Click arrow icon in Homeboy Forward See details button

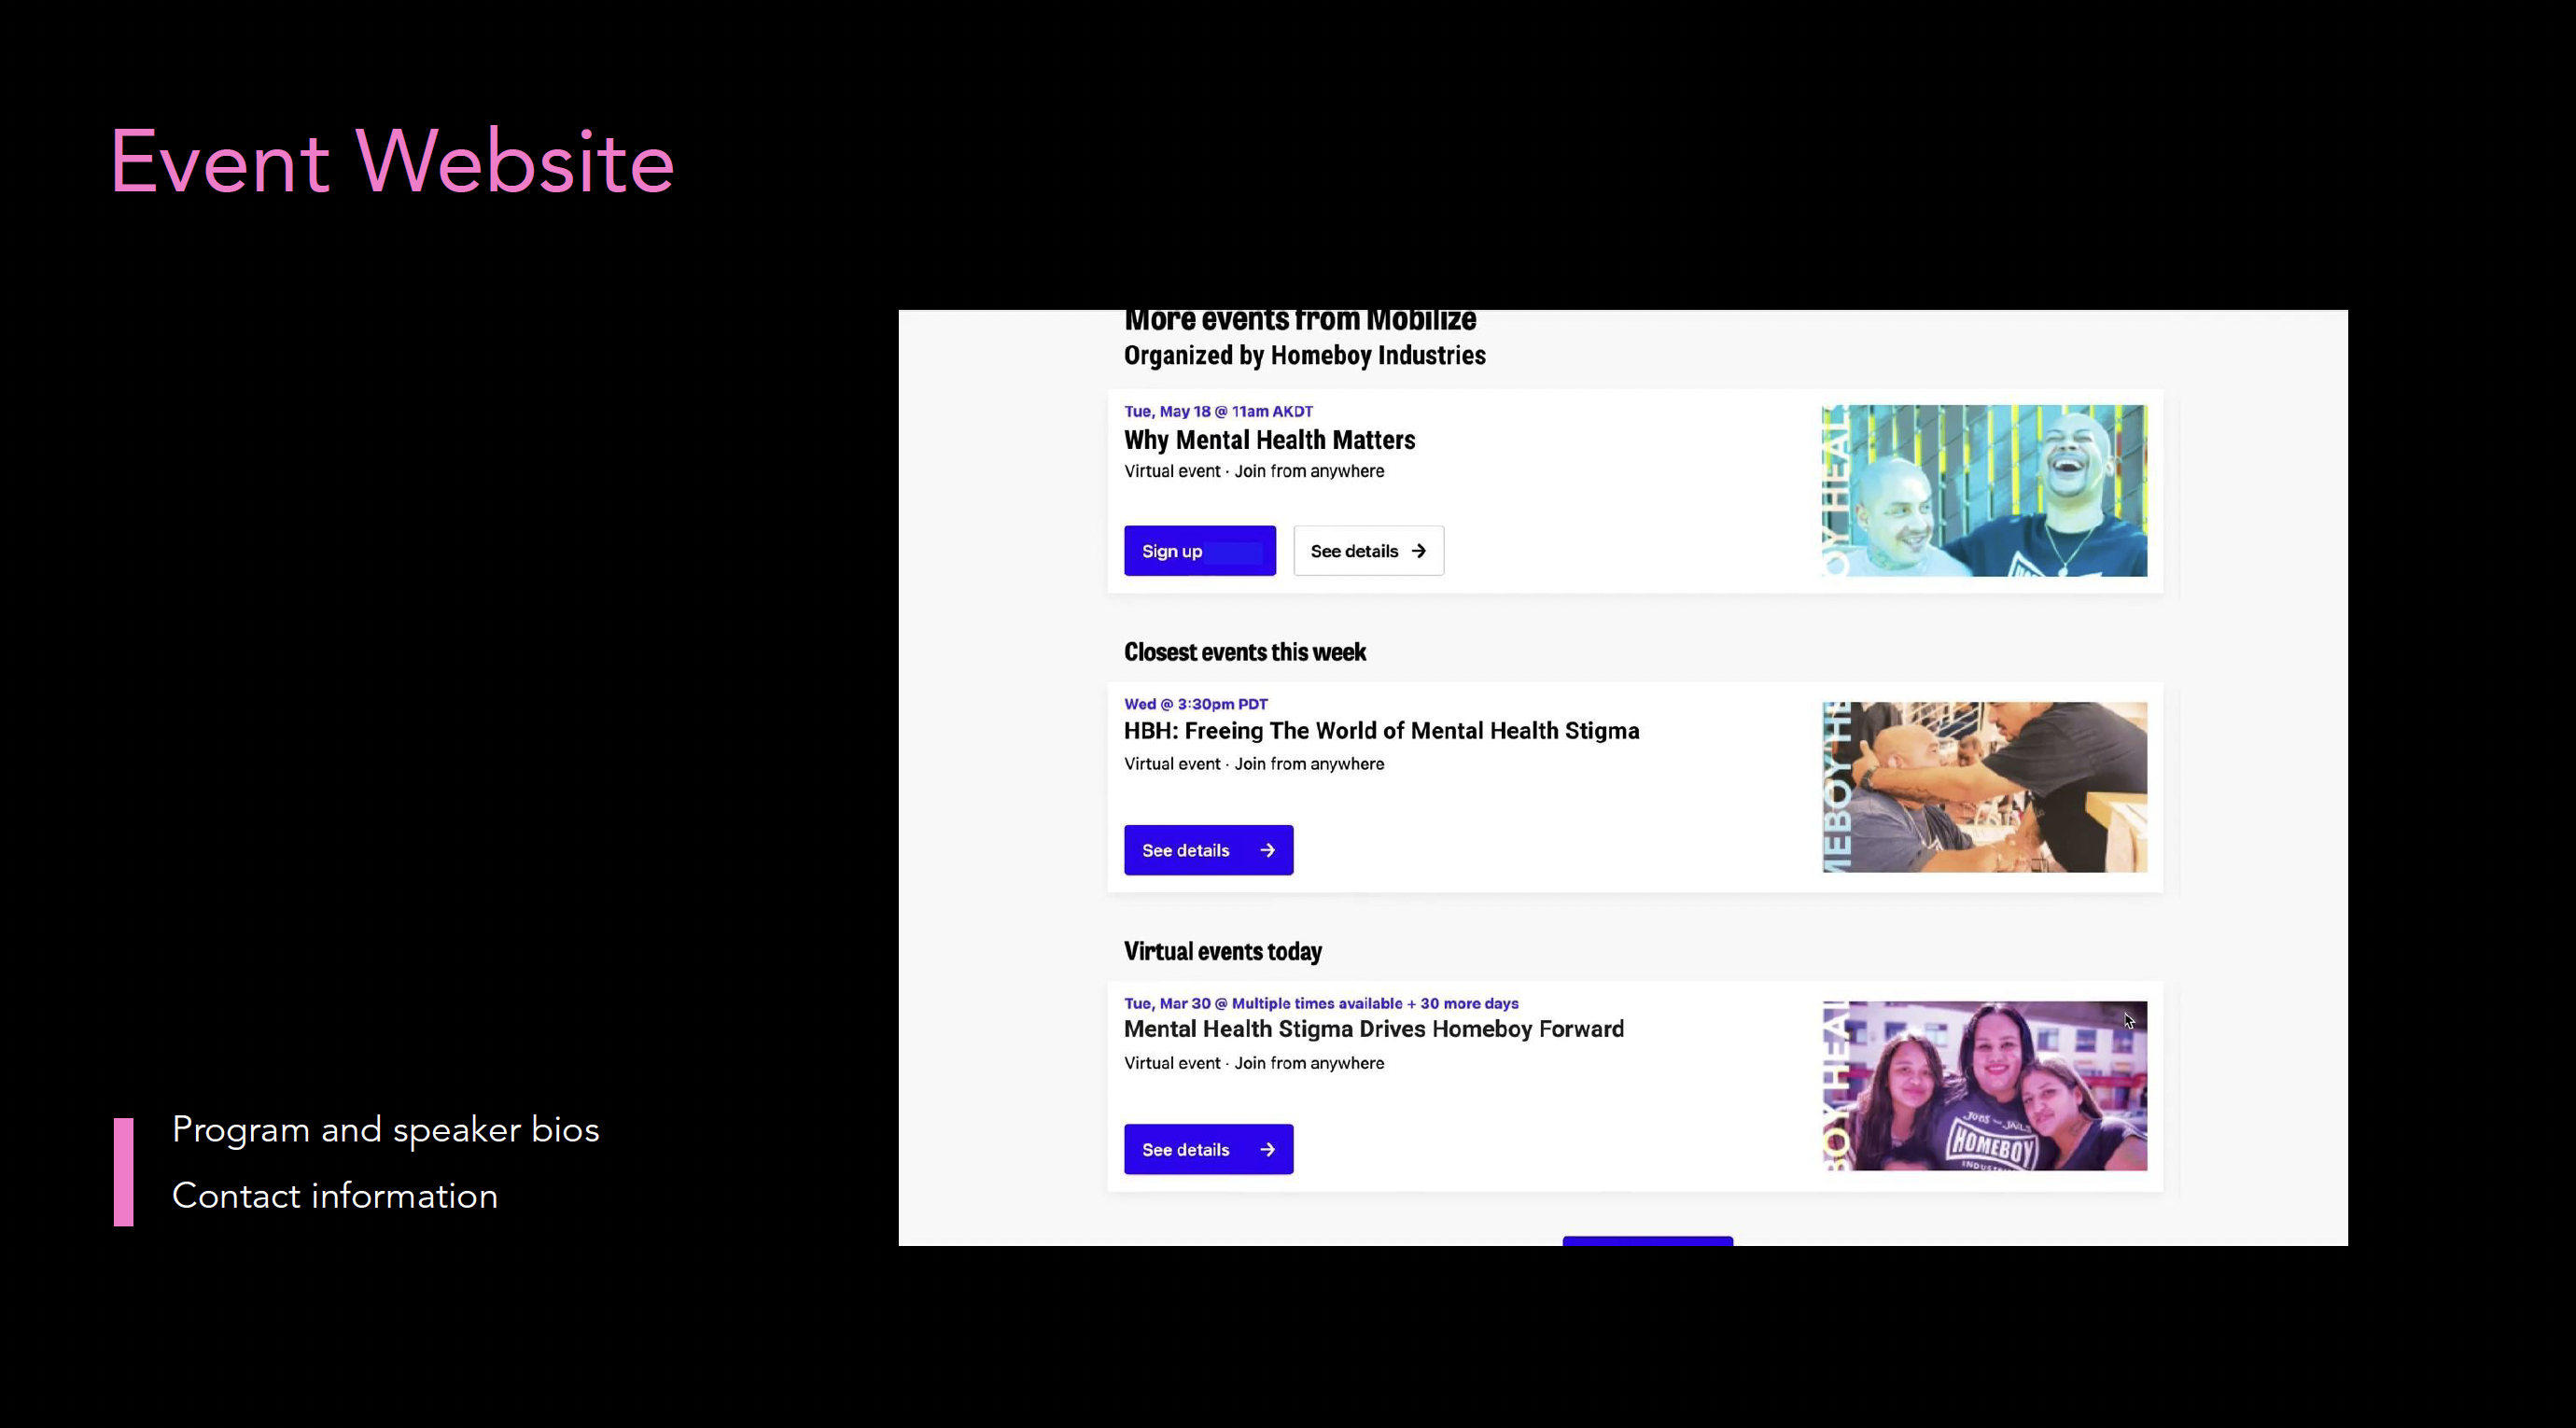click(1267, 1149)
